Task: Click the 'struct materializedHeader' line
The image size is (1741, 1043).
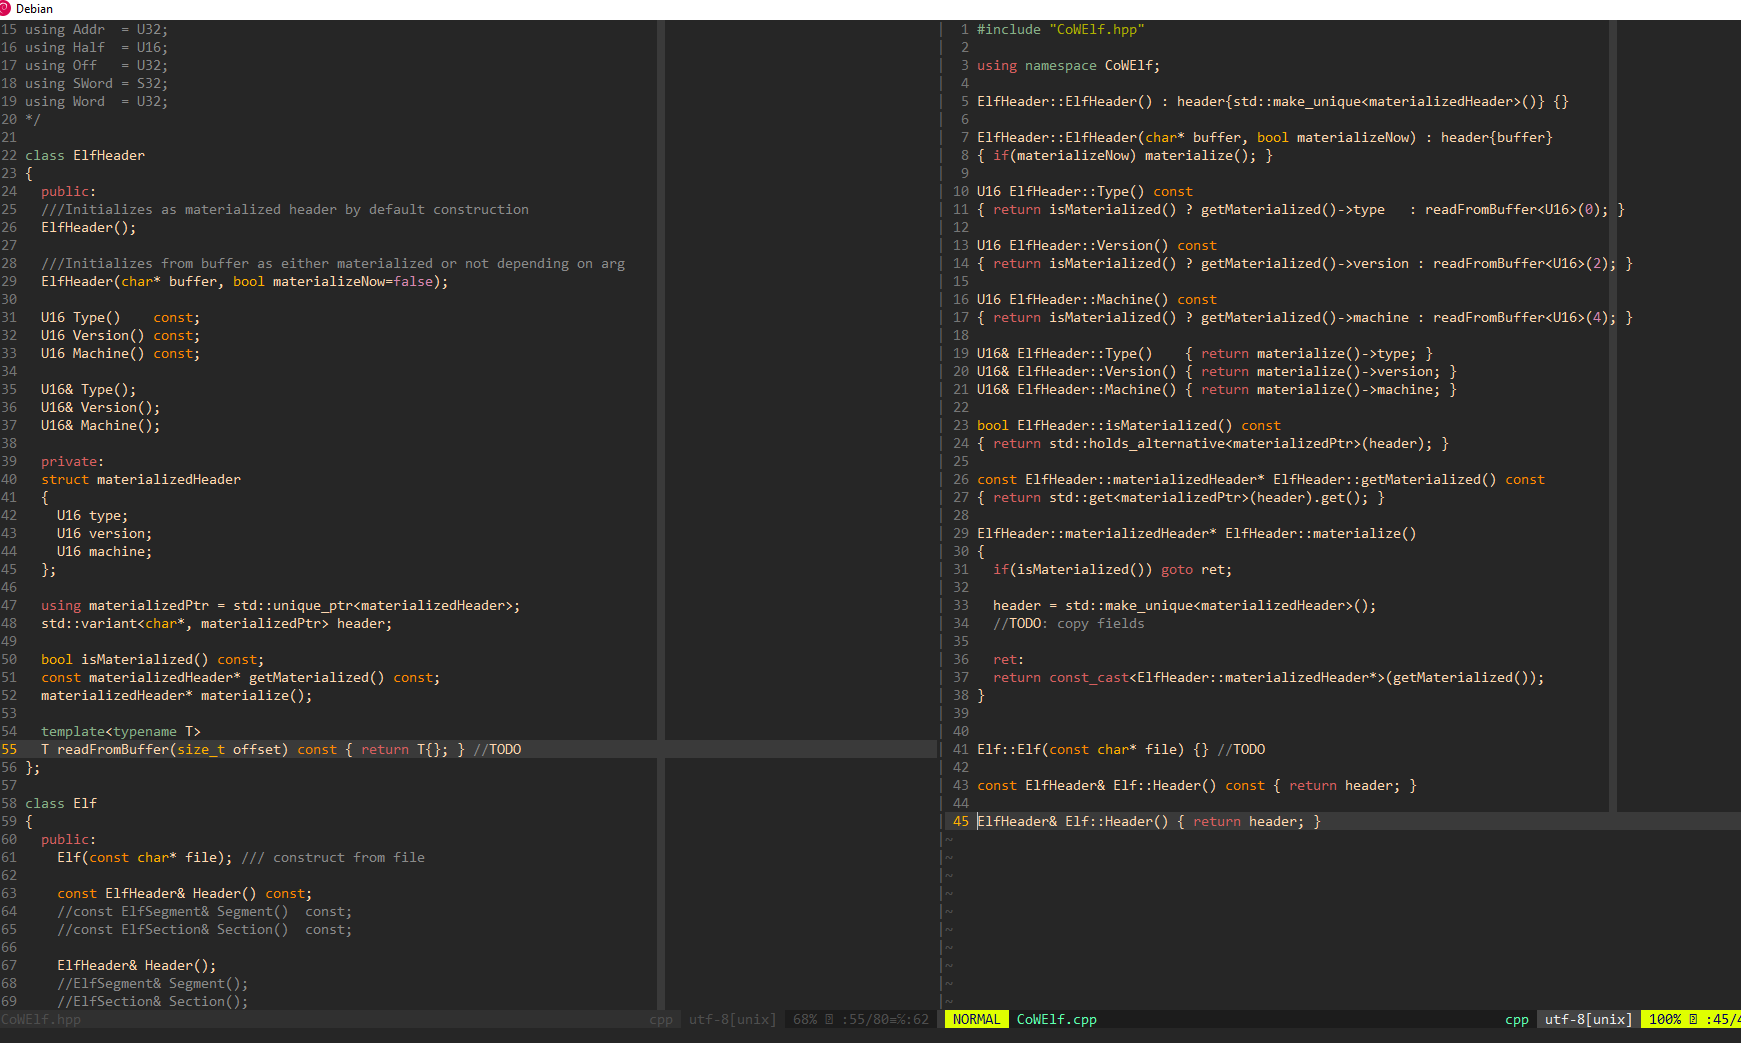Action: (141, 479)
